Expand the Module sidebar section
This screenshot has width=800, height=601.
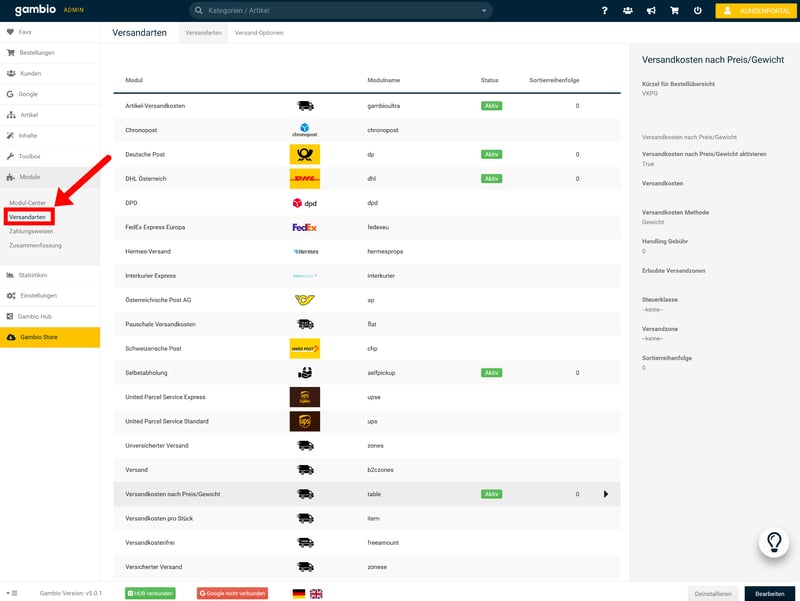[x=30, y=177]
